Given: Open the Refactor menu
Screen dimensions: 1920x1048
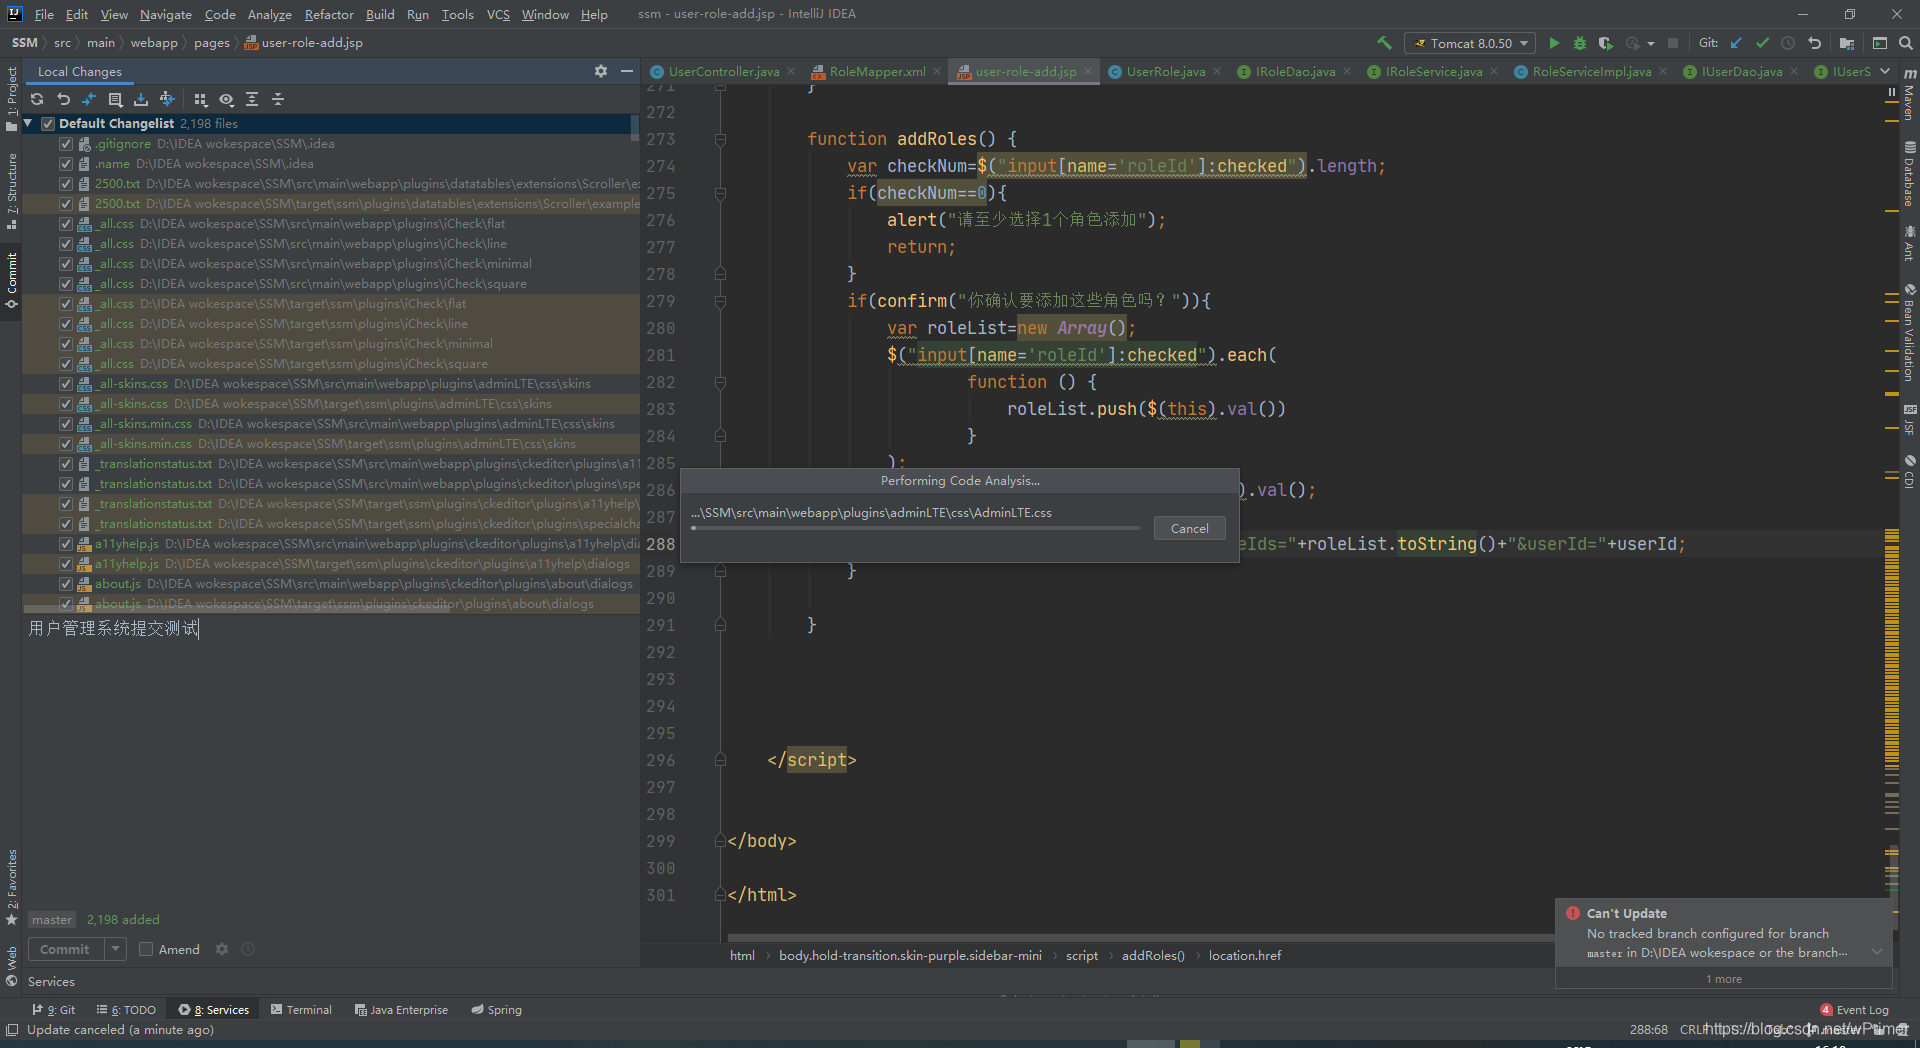Looking at the screenshot, I should [x=329, y=14].
